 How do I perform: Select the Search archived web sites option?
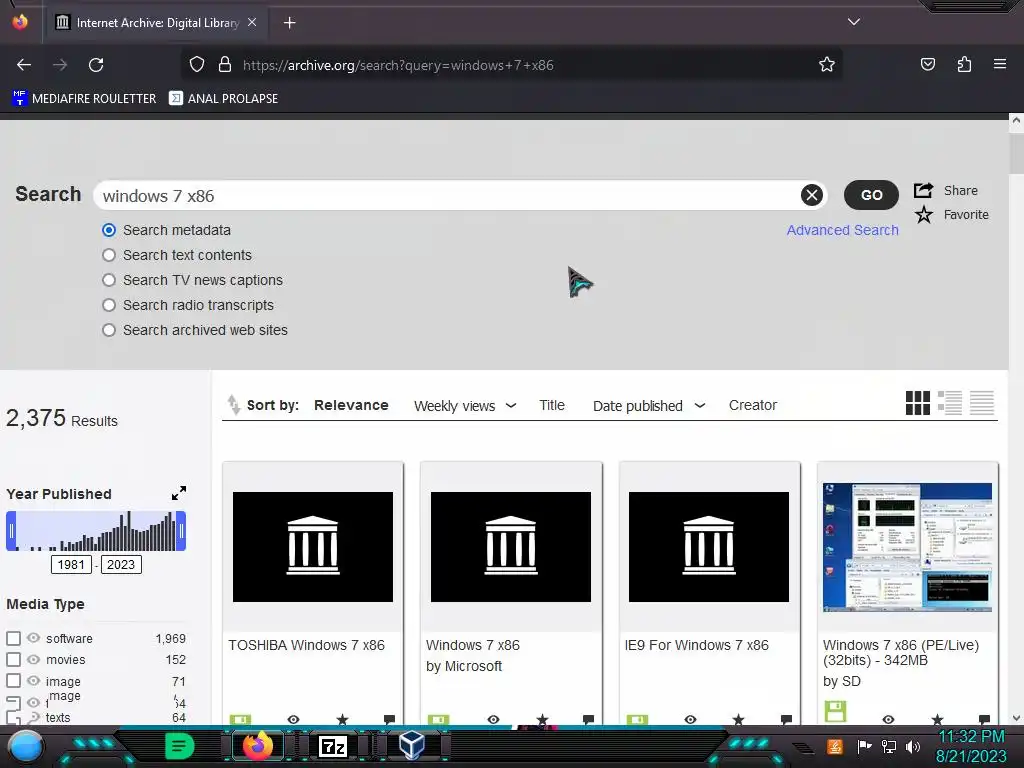(109, 330)
